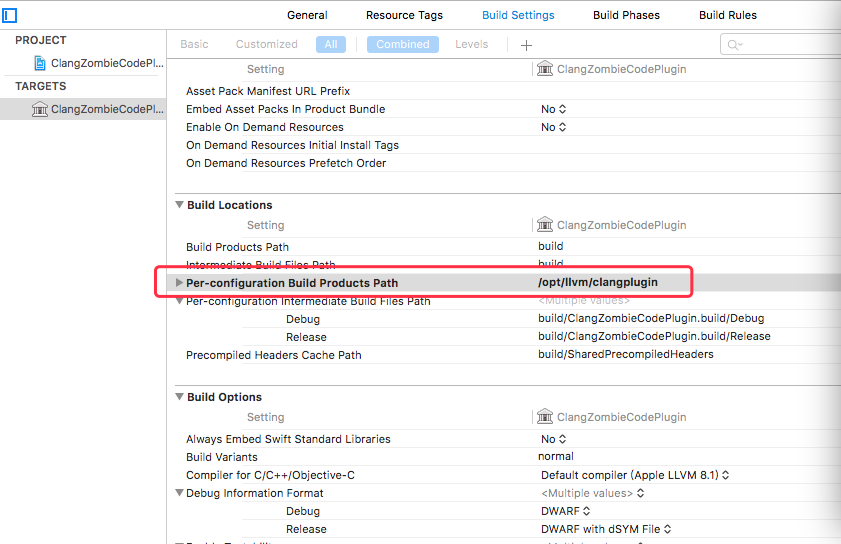This screenshot has width=841, height=544.
Task: Select On Demand Resources Initial Install Tags
Action: click(x=292, y=145)
